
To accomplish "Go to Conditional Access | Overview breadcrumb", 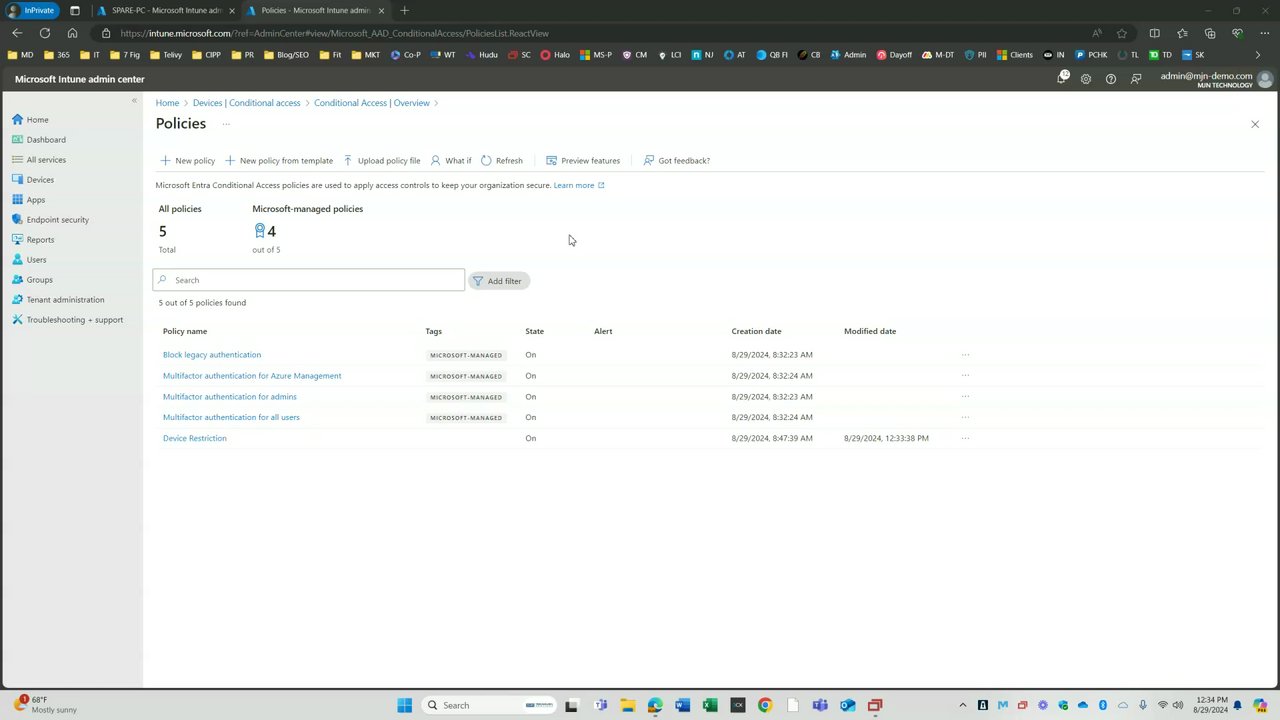I will tap(372, 103).
